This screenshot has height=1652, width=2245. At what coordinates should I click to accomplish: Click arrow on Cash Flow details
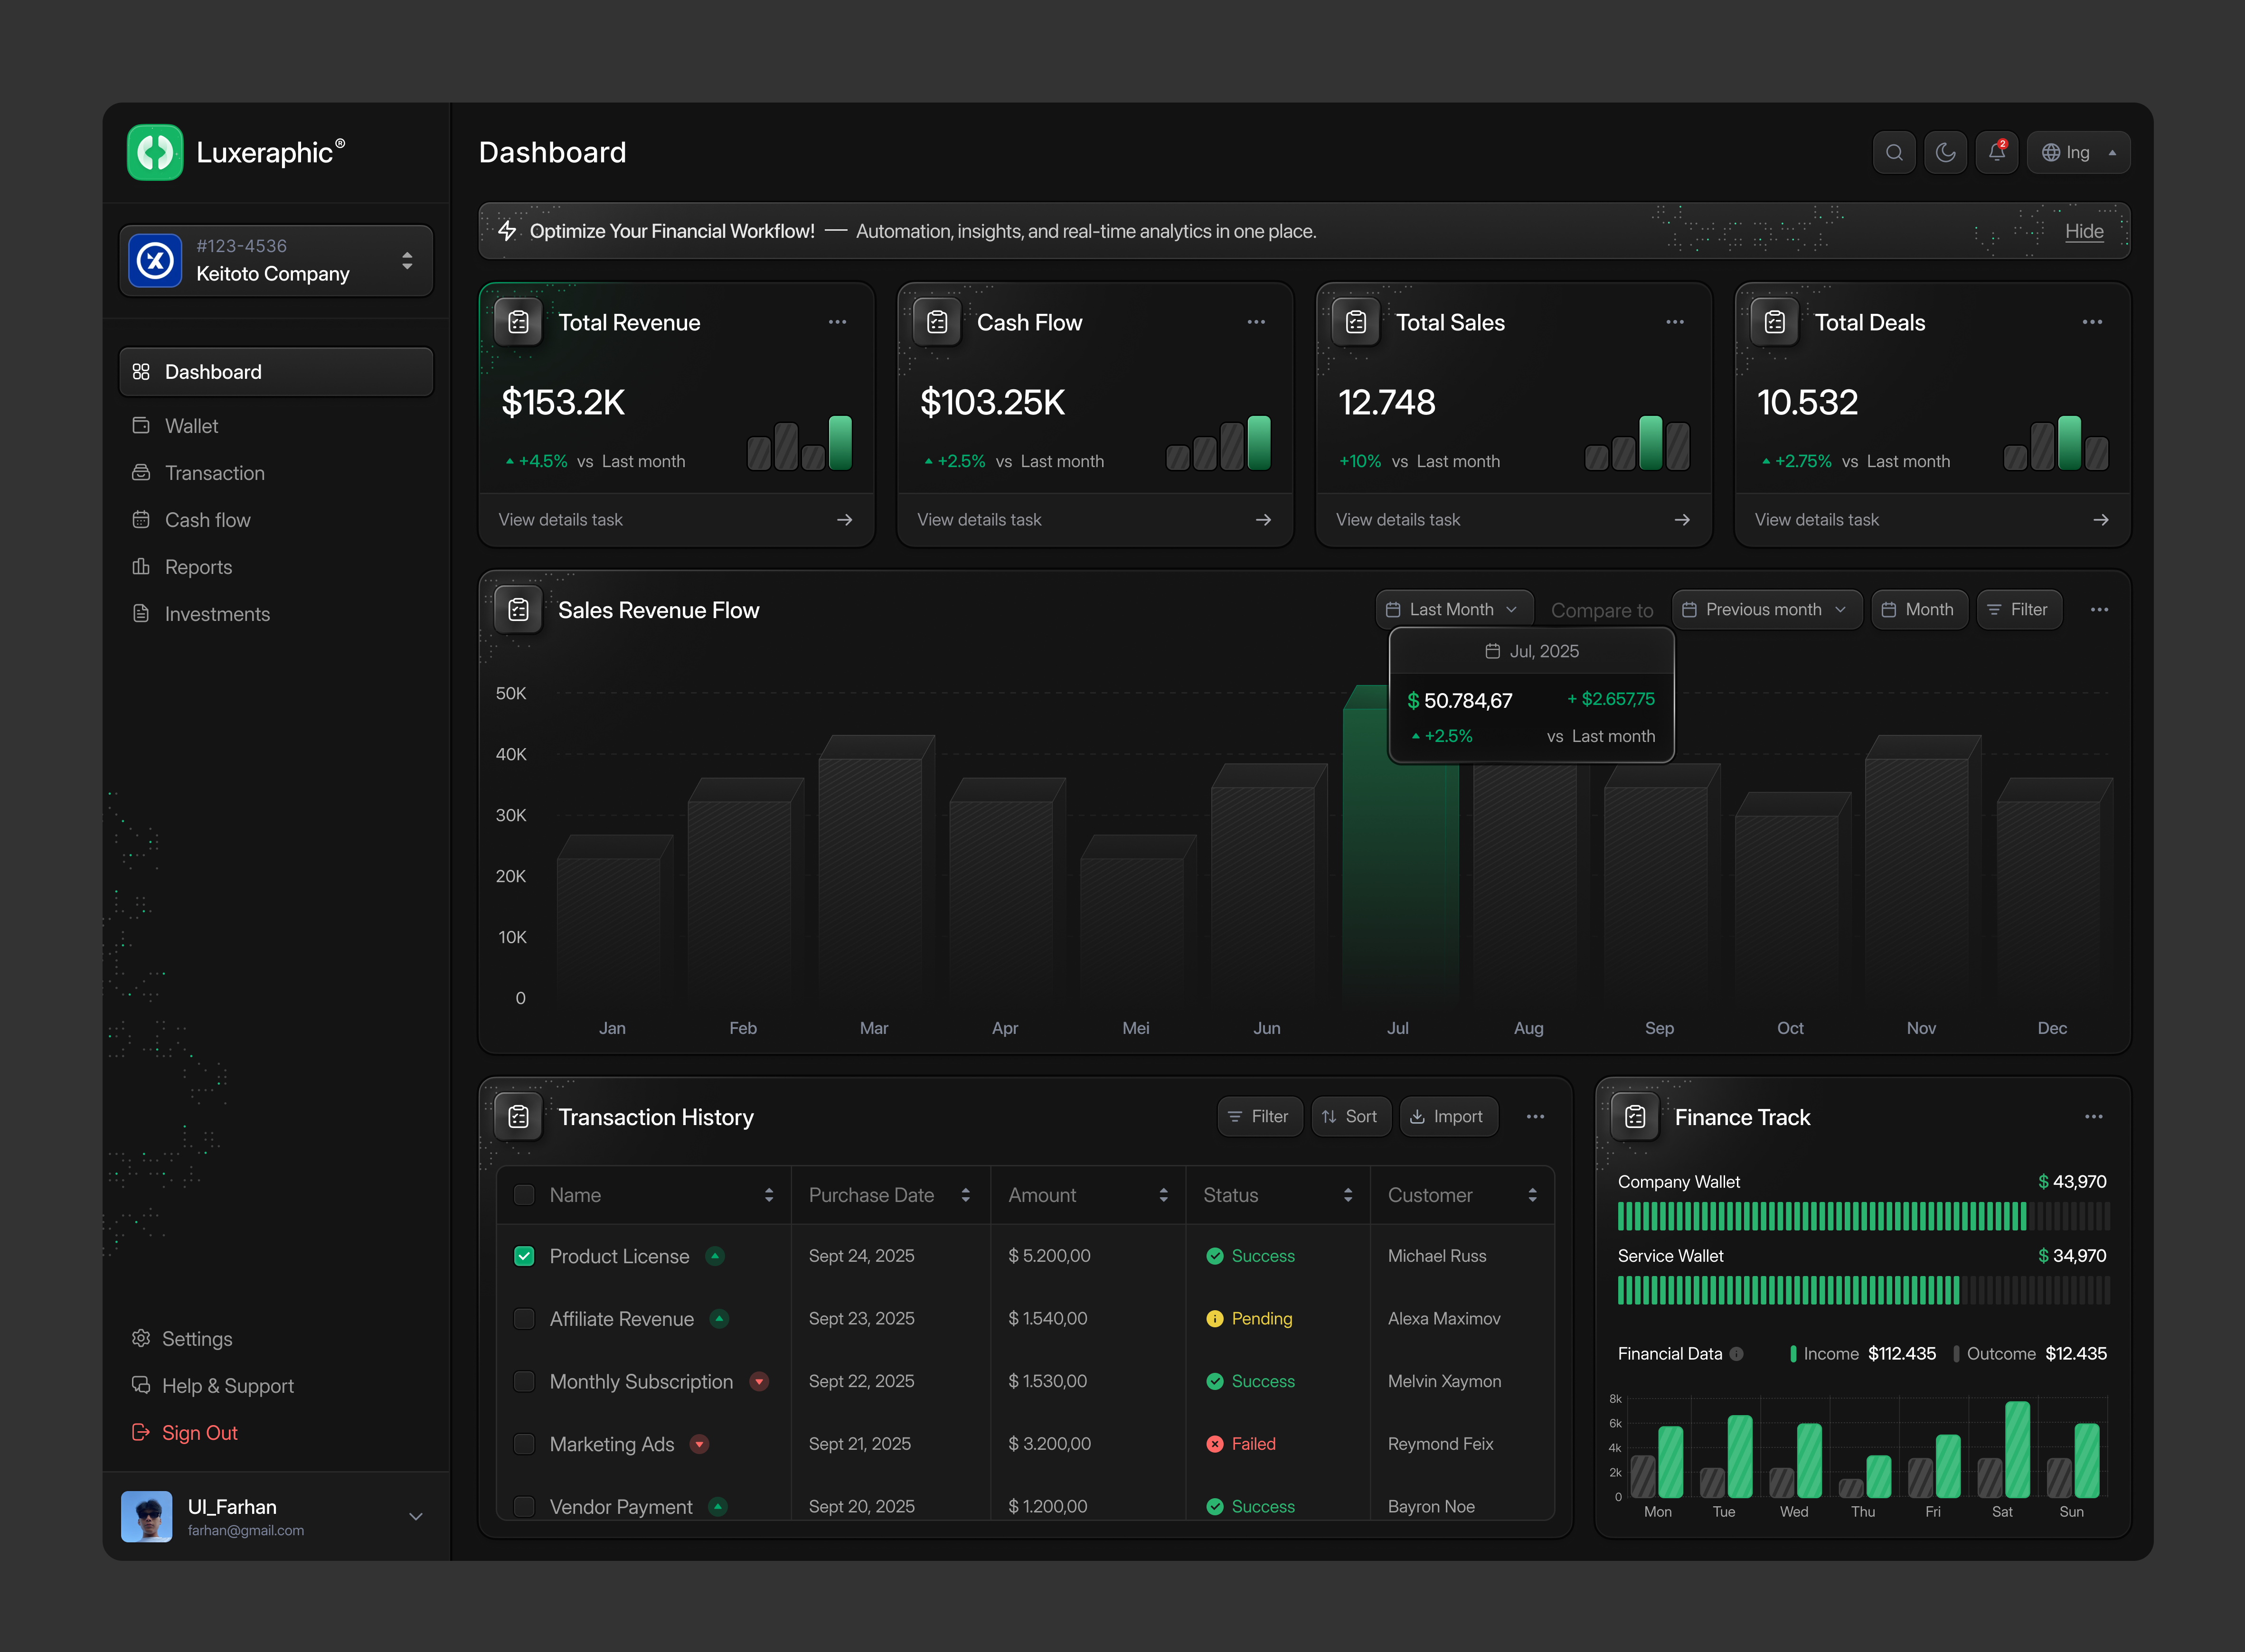tap(1263, 520)
